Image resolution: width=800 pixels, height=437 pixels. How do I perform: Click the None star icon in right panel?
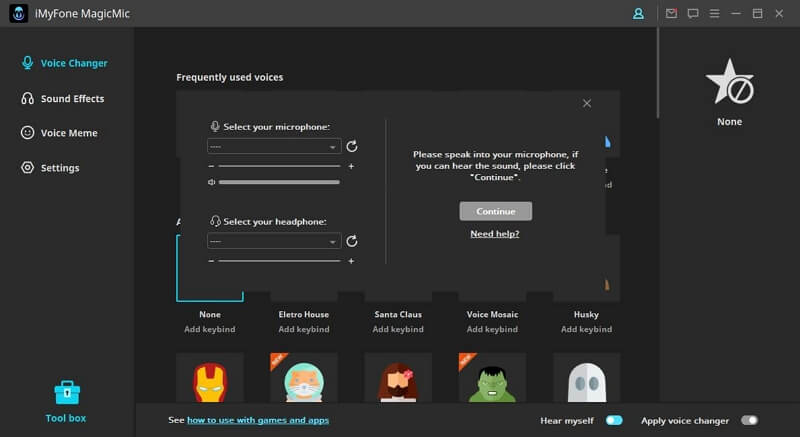[x=730, y=82]
